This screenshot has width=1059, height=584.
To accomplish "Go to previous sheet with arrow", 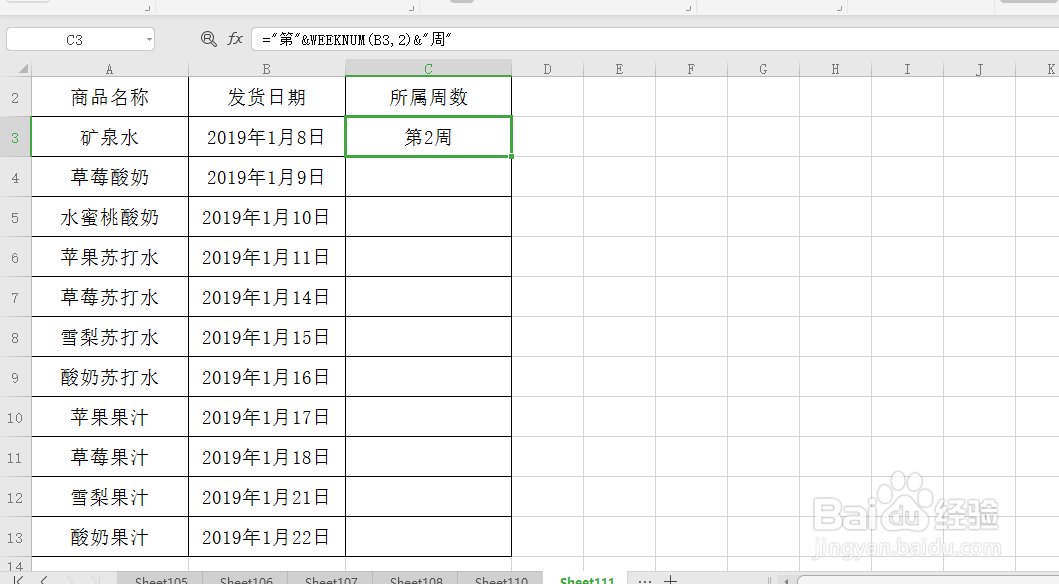I will pyautogui.click(x=44, y=580).
